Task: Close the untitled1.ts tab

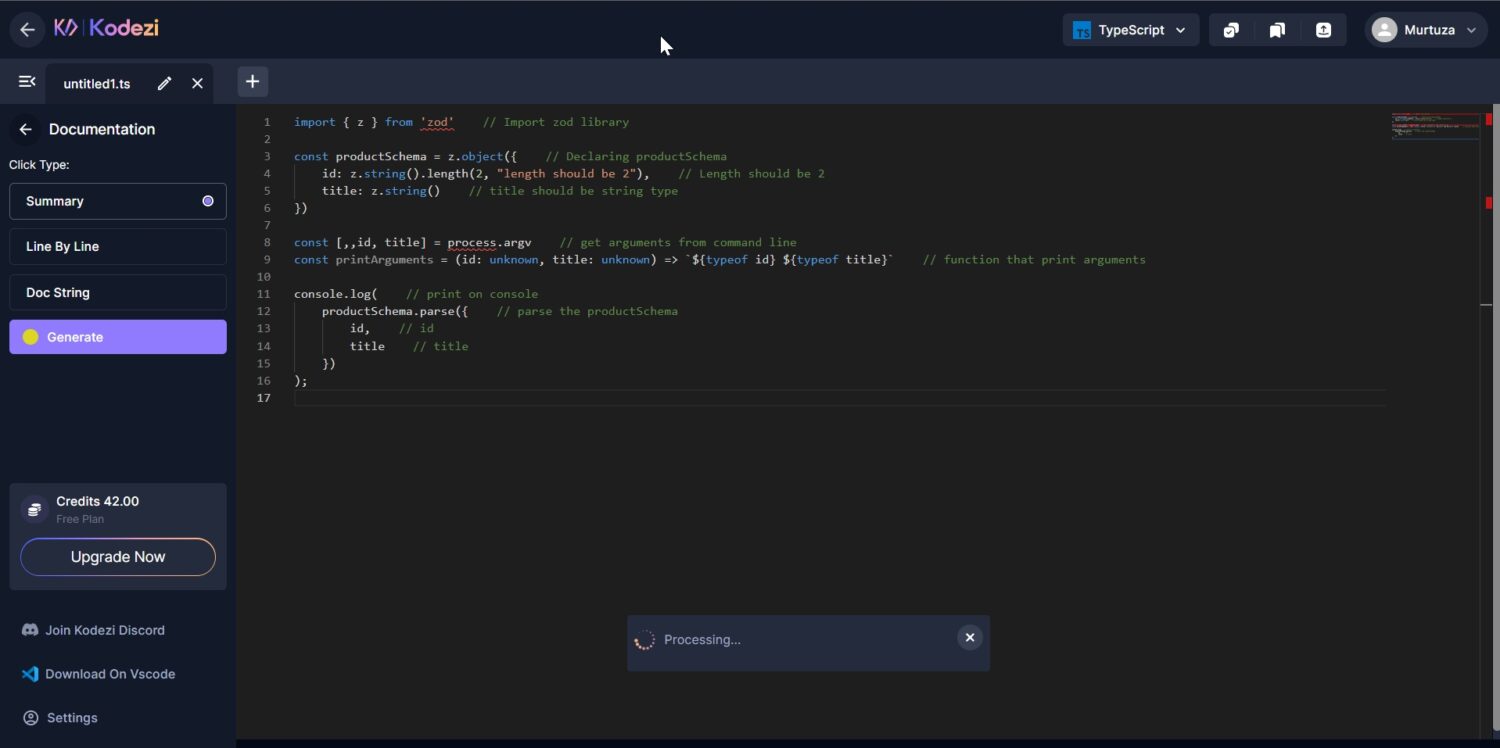Action: click(197, 83)
